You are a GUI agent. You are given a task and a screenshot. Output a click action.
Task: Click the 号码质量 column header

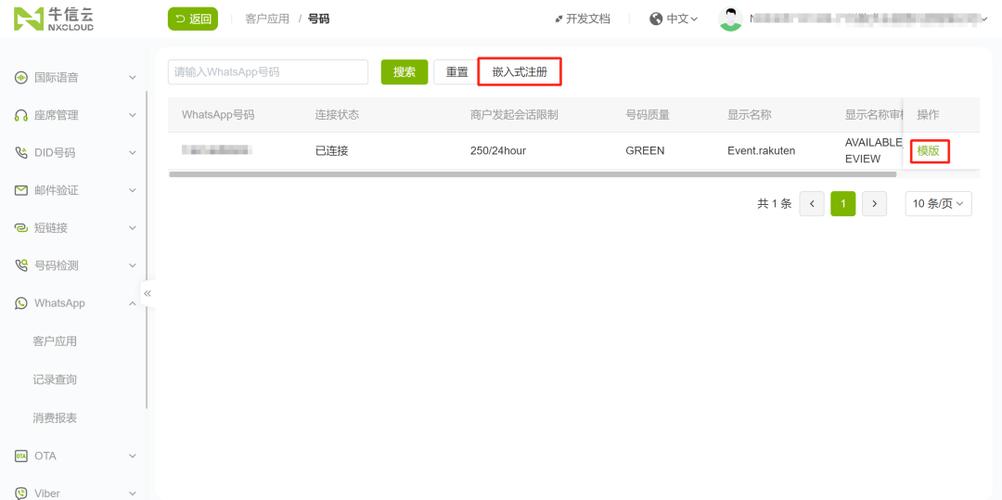(647, 115)
